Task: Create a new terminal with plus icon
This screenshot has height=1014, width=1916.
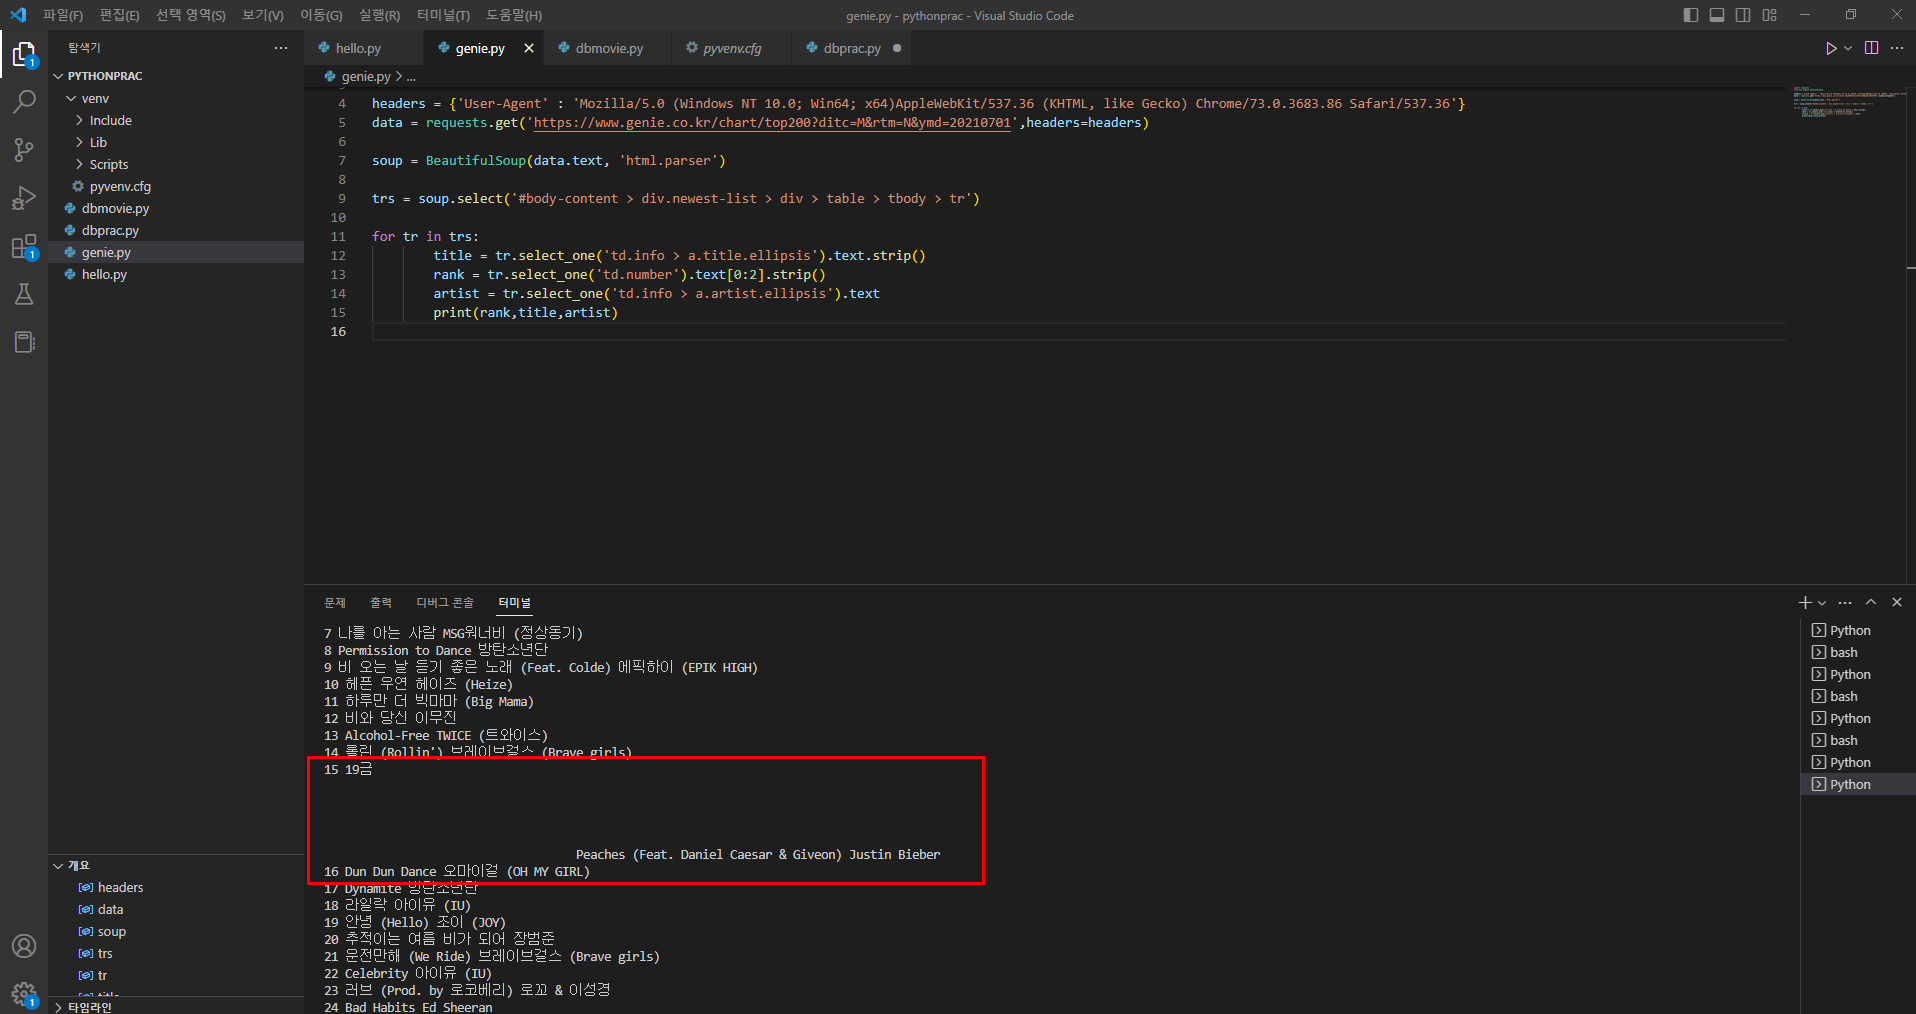Action: click(1804, 602)
